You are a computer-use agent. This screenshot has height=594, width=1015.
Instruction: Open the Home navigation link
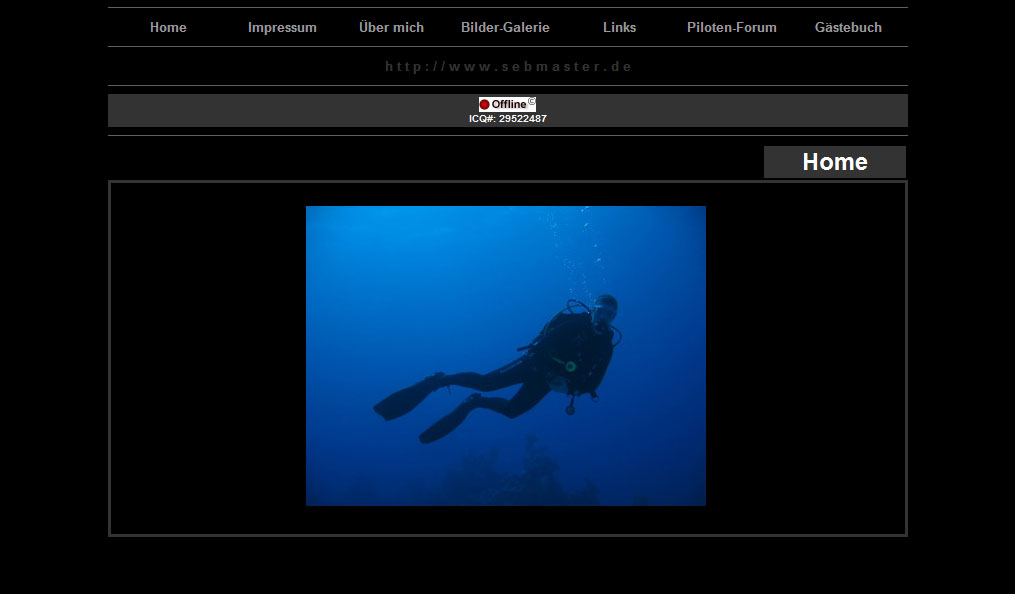pyautogui.click(x=168, y=28)
